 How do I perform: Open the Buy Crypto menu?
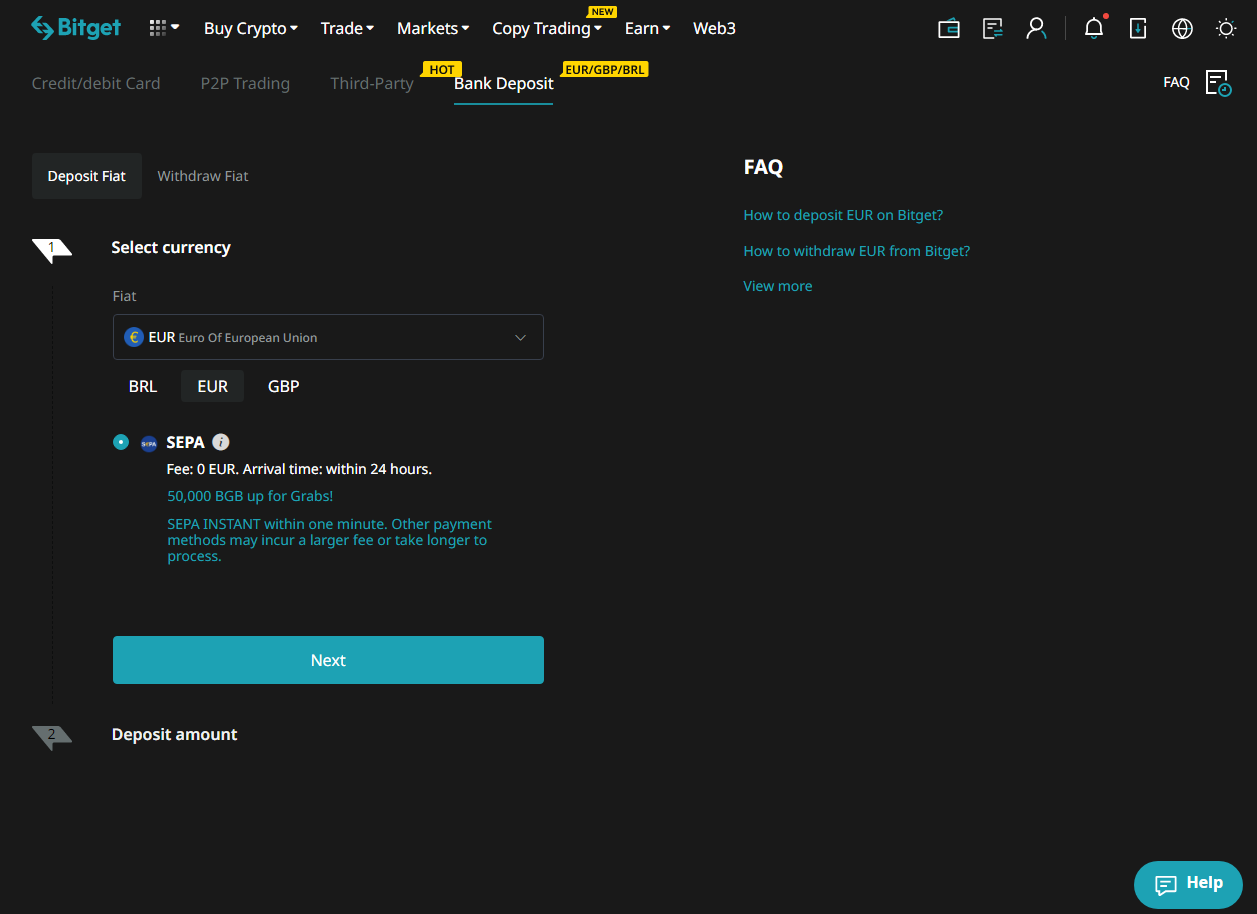(251, 28)
